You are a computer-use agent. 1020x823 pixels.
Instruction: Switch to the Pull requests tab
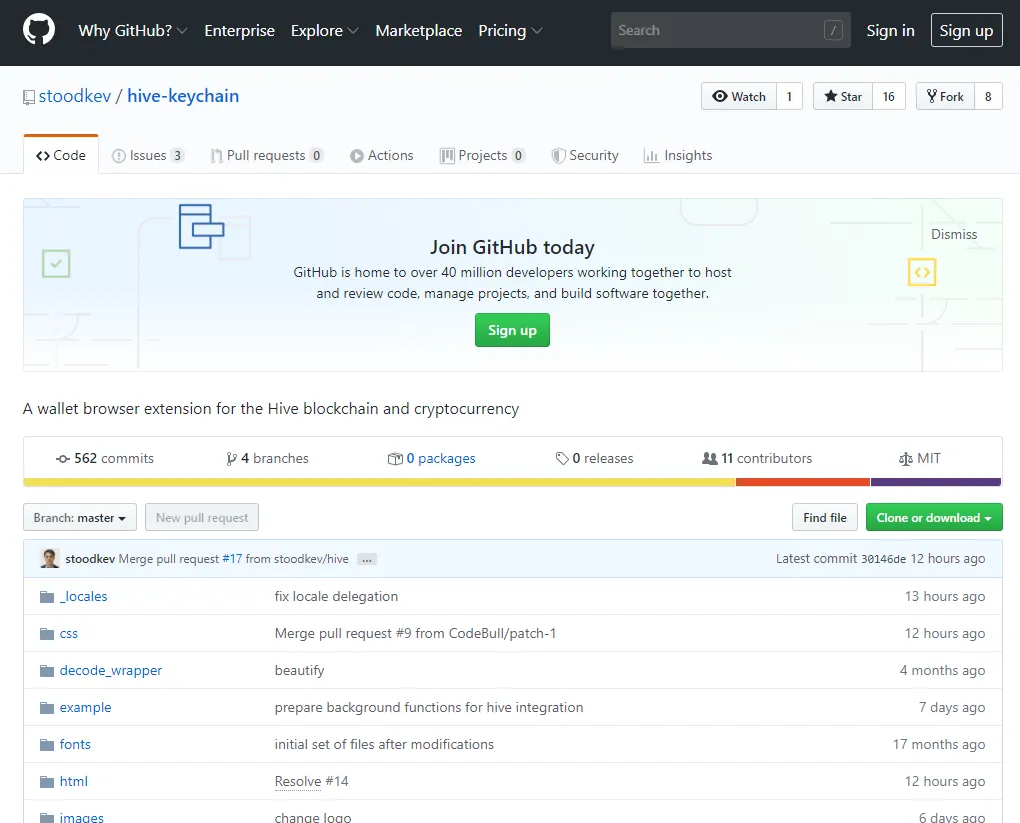pos(267,155)
